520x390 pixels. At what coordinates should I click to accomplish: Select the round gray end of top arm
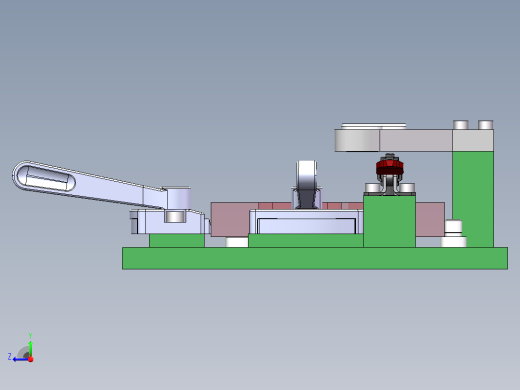pyautogui.click(x=357, y=140)
